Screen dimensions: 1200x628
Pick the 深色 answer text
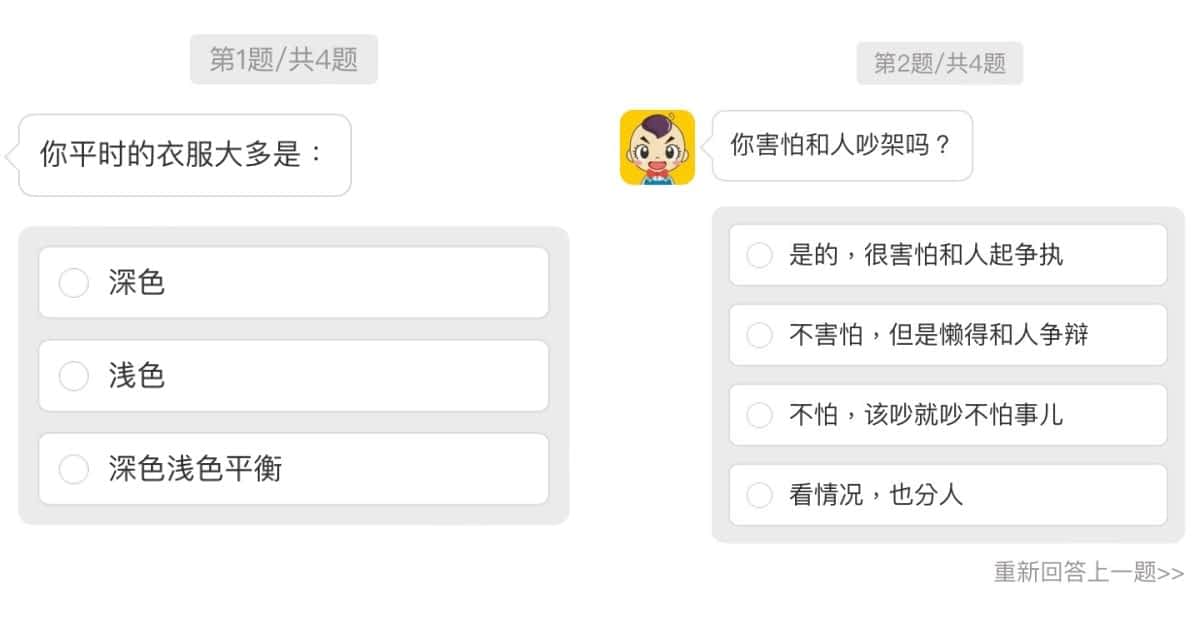tap(136, 283)
